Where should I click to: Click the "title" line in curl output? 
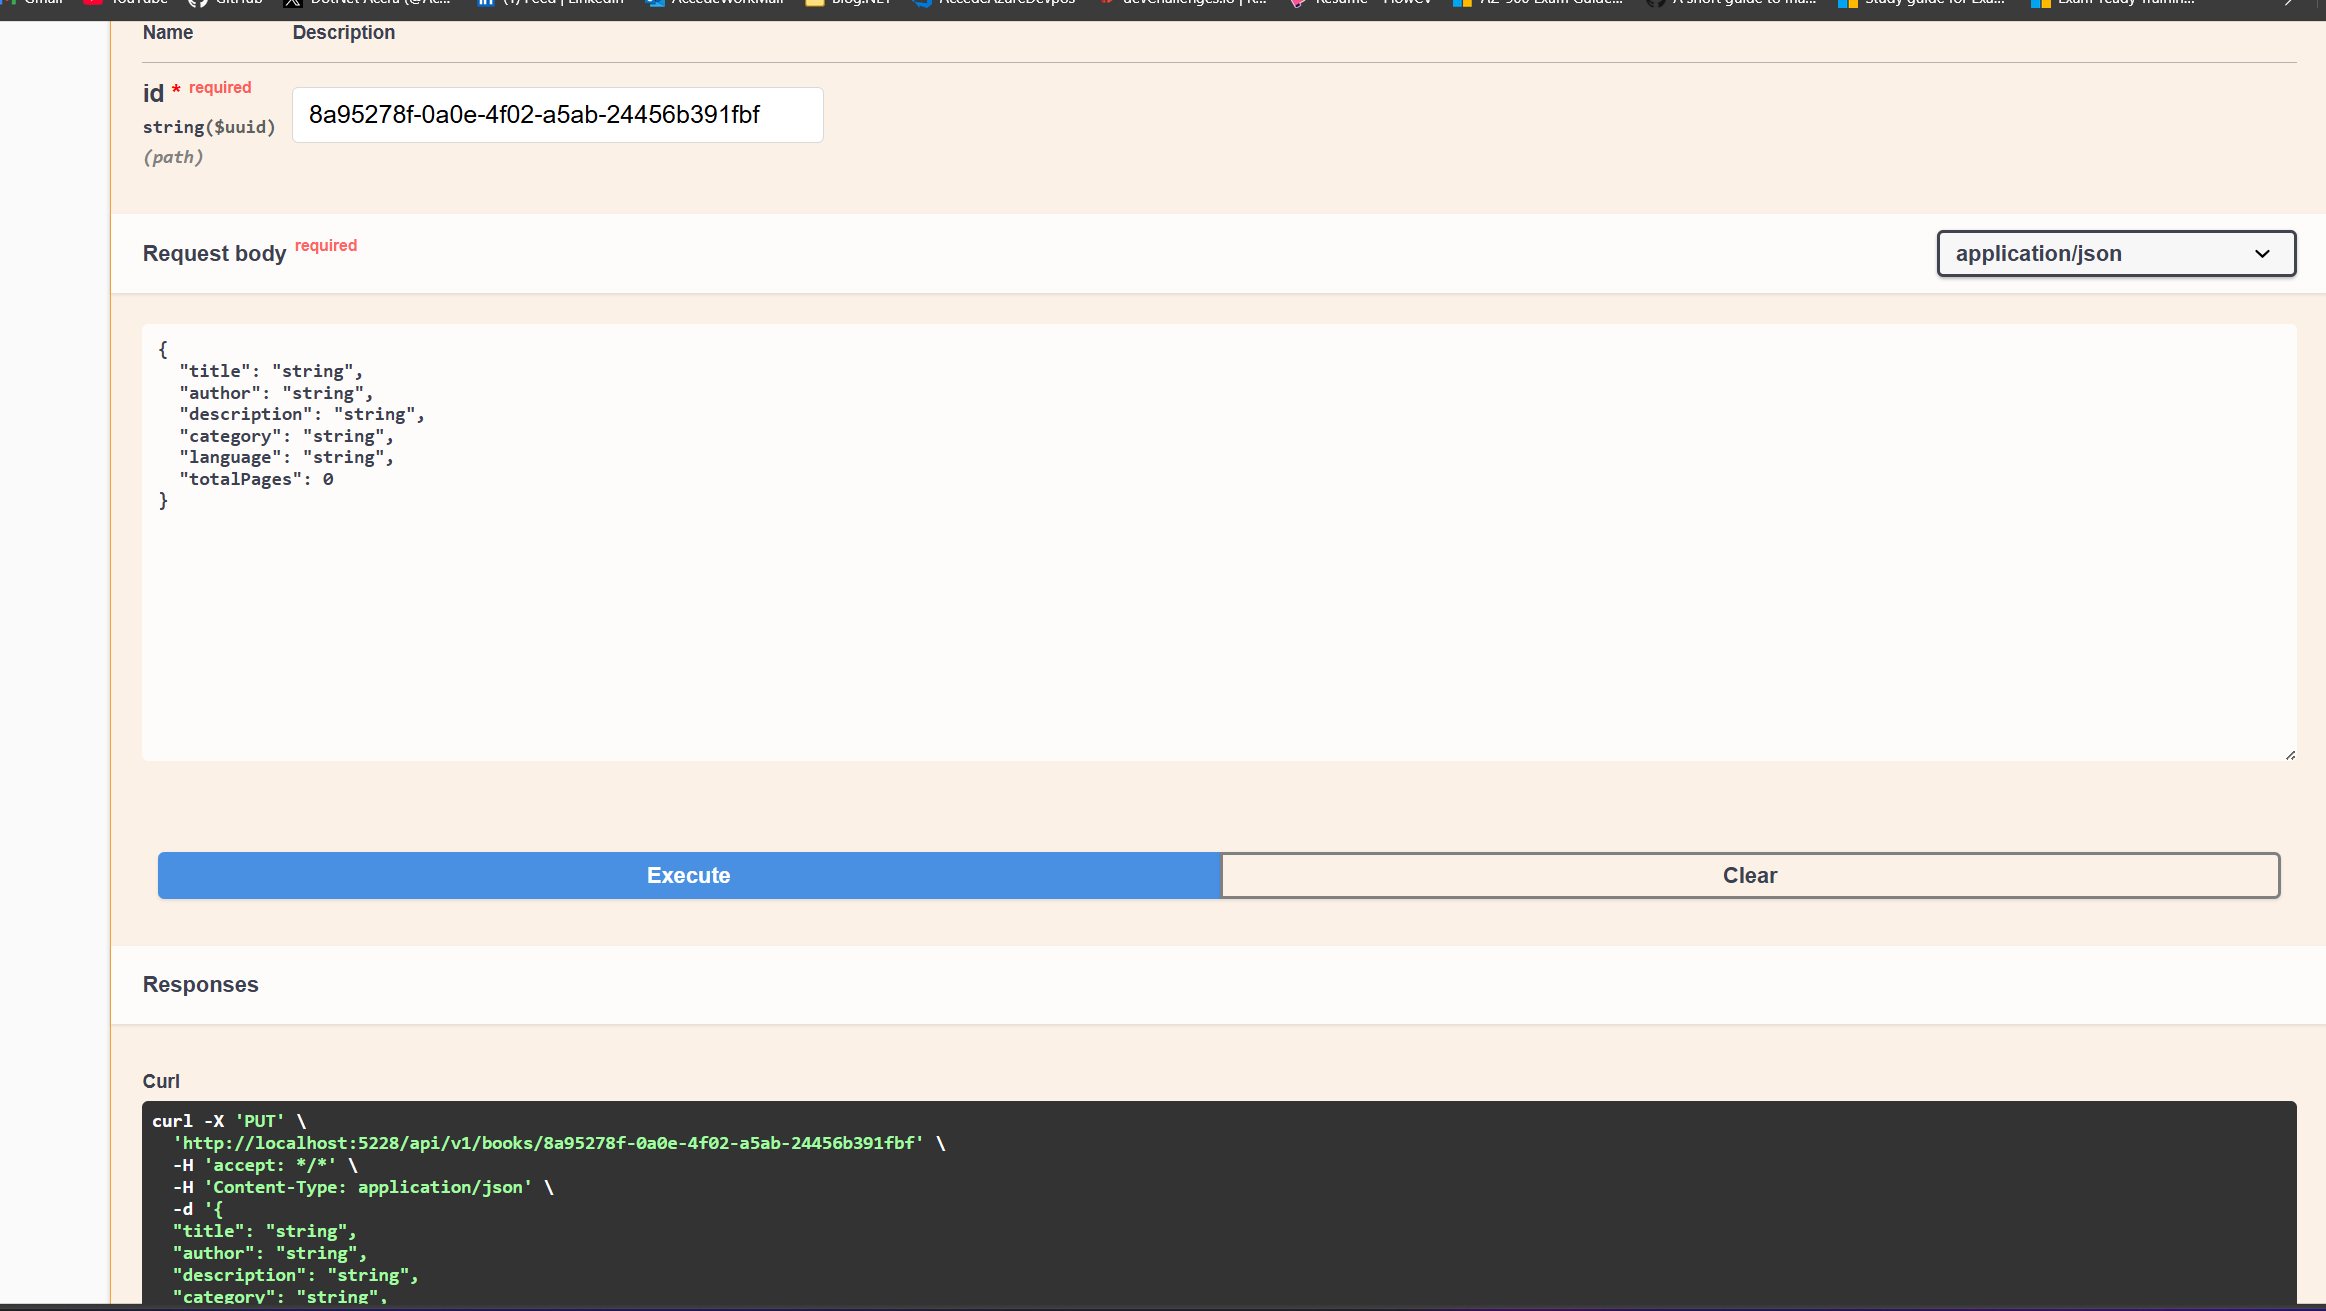click(265, 1231)
